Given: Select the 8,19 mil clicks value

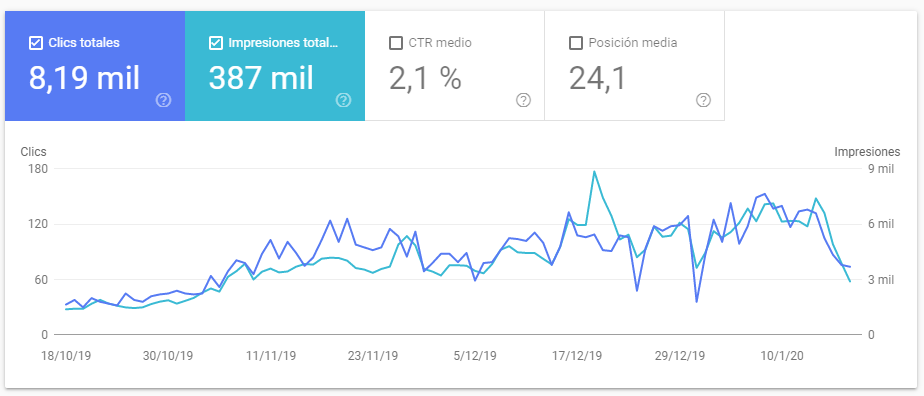Looking at the screenshot, I should [x=84, y=78].
